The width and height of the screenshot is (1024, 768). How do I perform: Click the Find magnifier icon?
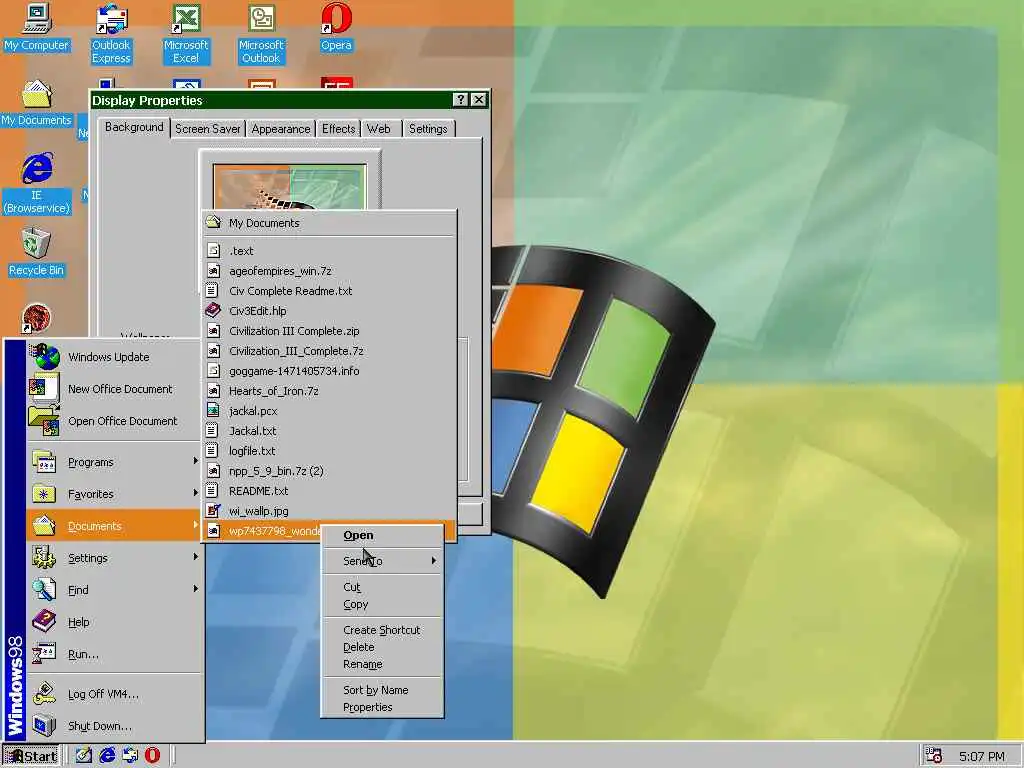pos(44,590)
